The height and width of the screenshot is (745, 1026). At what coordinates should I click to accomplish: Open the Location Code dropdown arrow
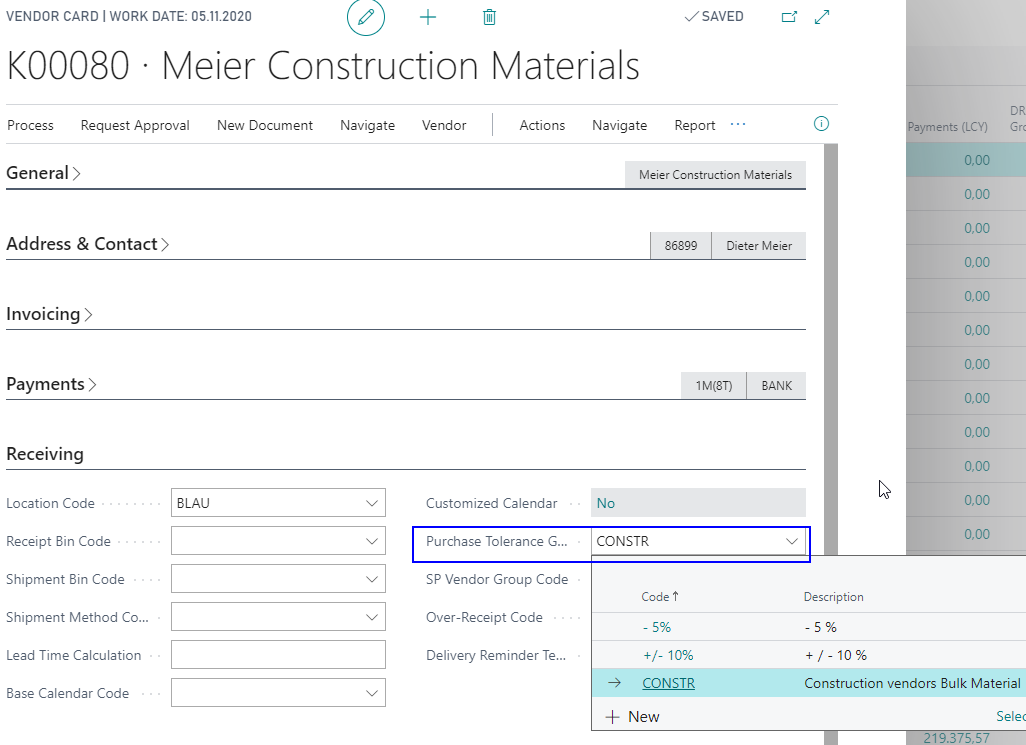click(372, 503)
